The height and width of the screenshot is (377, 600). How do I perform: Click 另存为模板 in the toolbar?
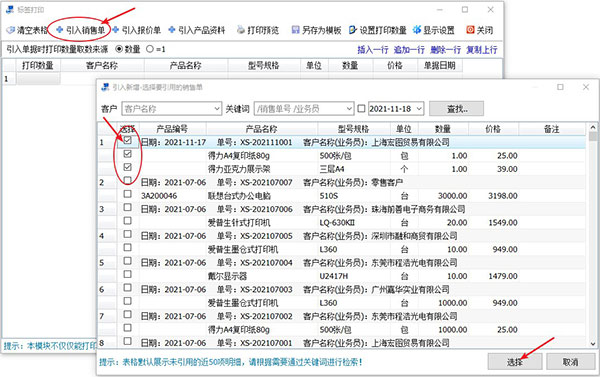(316, 30)
